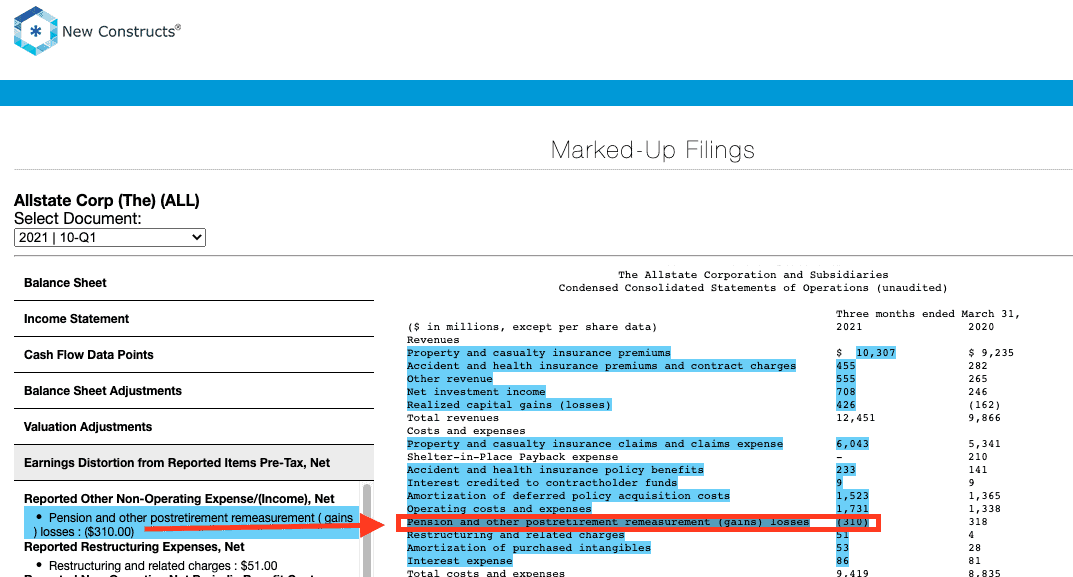Click Reported Other Non-Operating Expense/(Income), Net heading

click(x=179, y=499)
